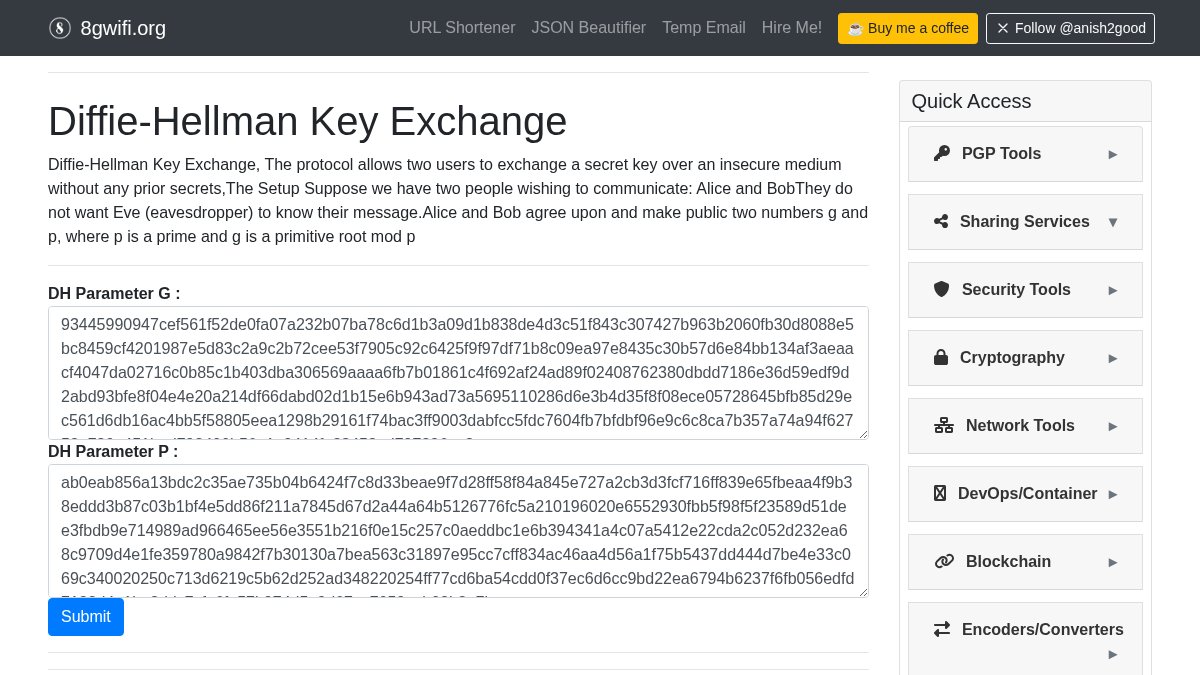Select the wrench icon beside PGP Tools

coord(941,153)
